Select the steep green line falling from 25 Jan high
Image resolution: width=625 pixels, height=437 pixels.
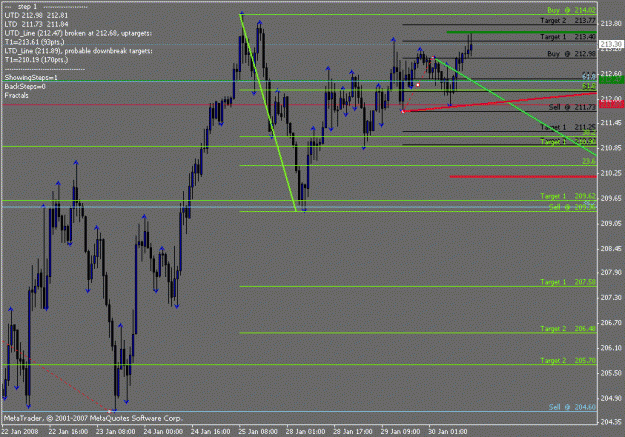click(268, 113)
